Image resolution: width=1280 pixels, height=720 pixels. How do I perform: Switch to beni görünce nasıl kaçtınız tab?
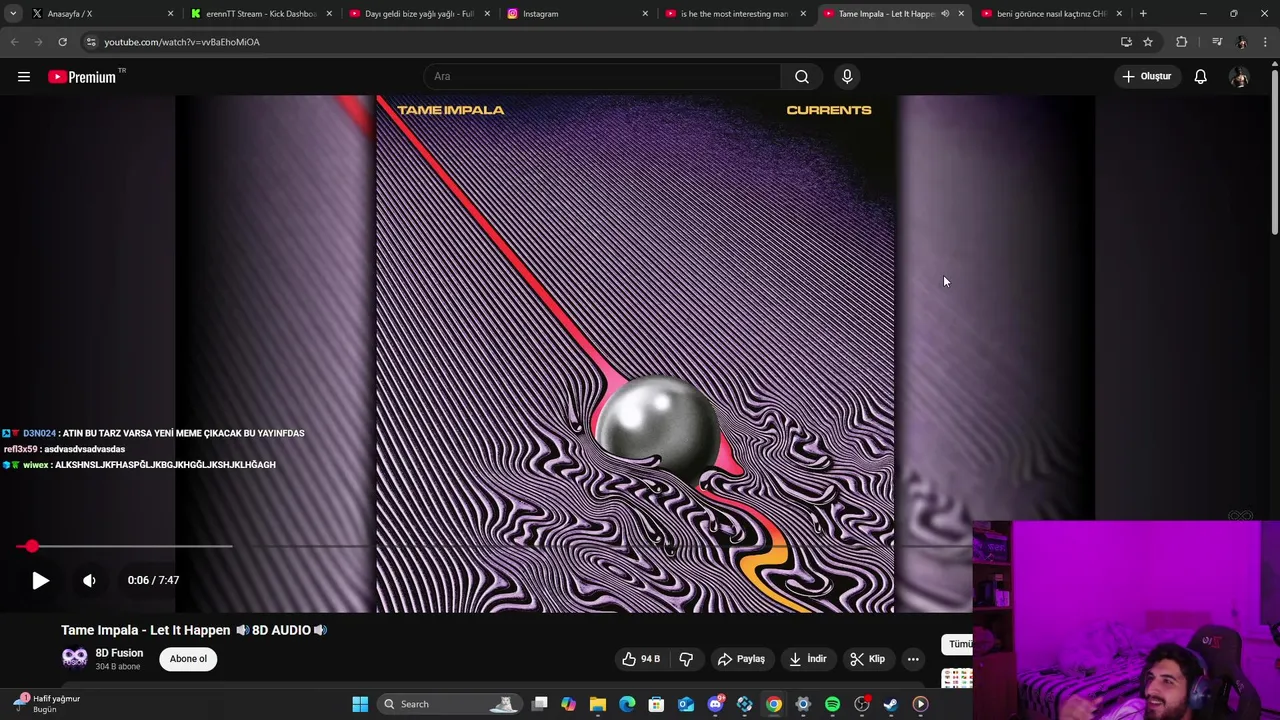pos(1051,14)
